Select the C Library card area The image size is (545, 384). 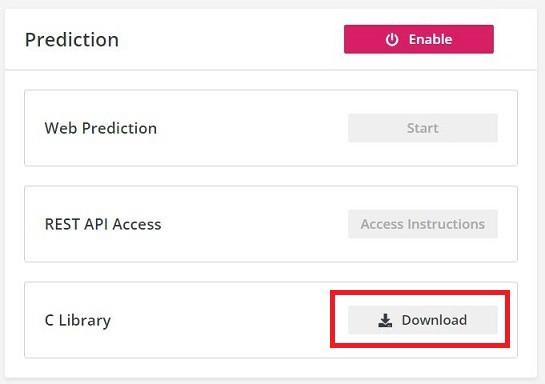pos(271,320)
